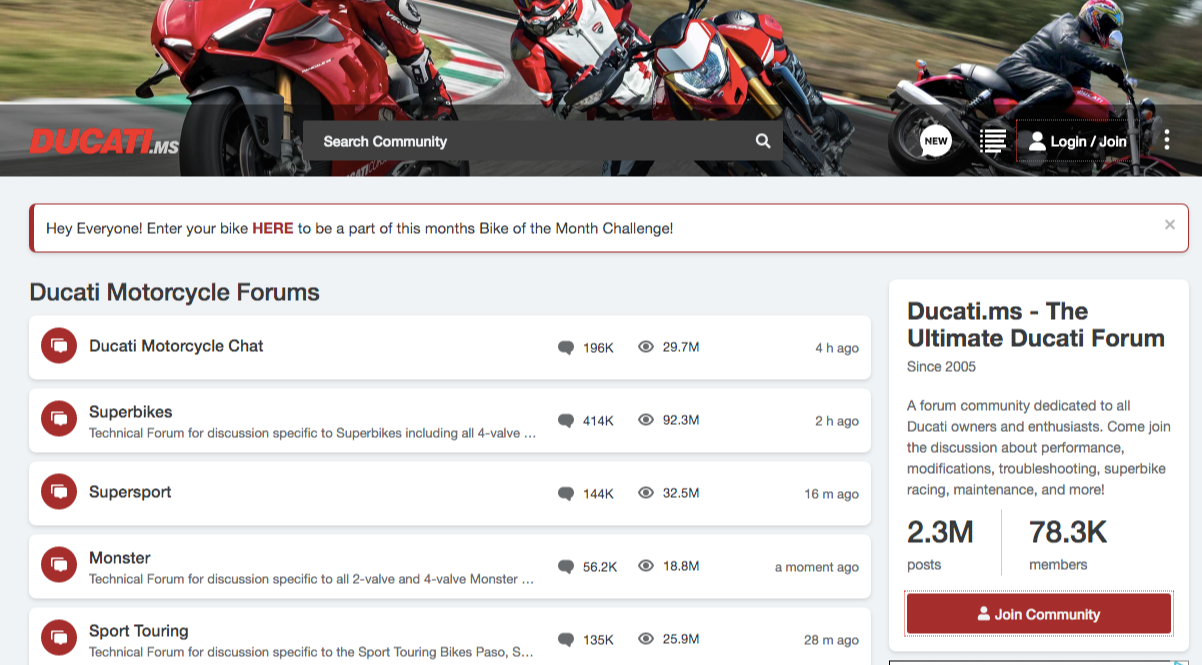Click the Monster forum description text

(x=311, y=579)
